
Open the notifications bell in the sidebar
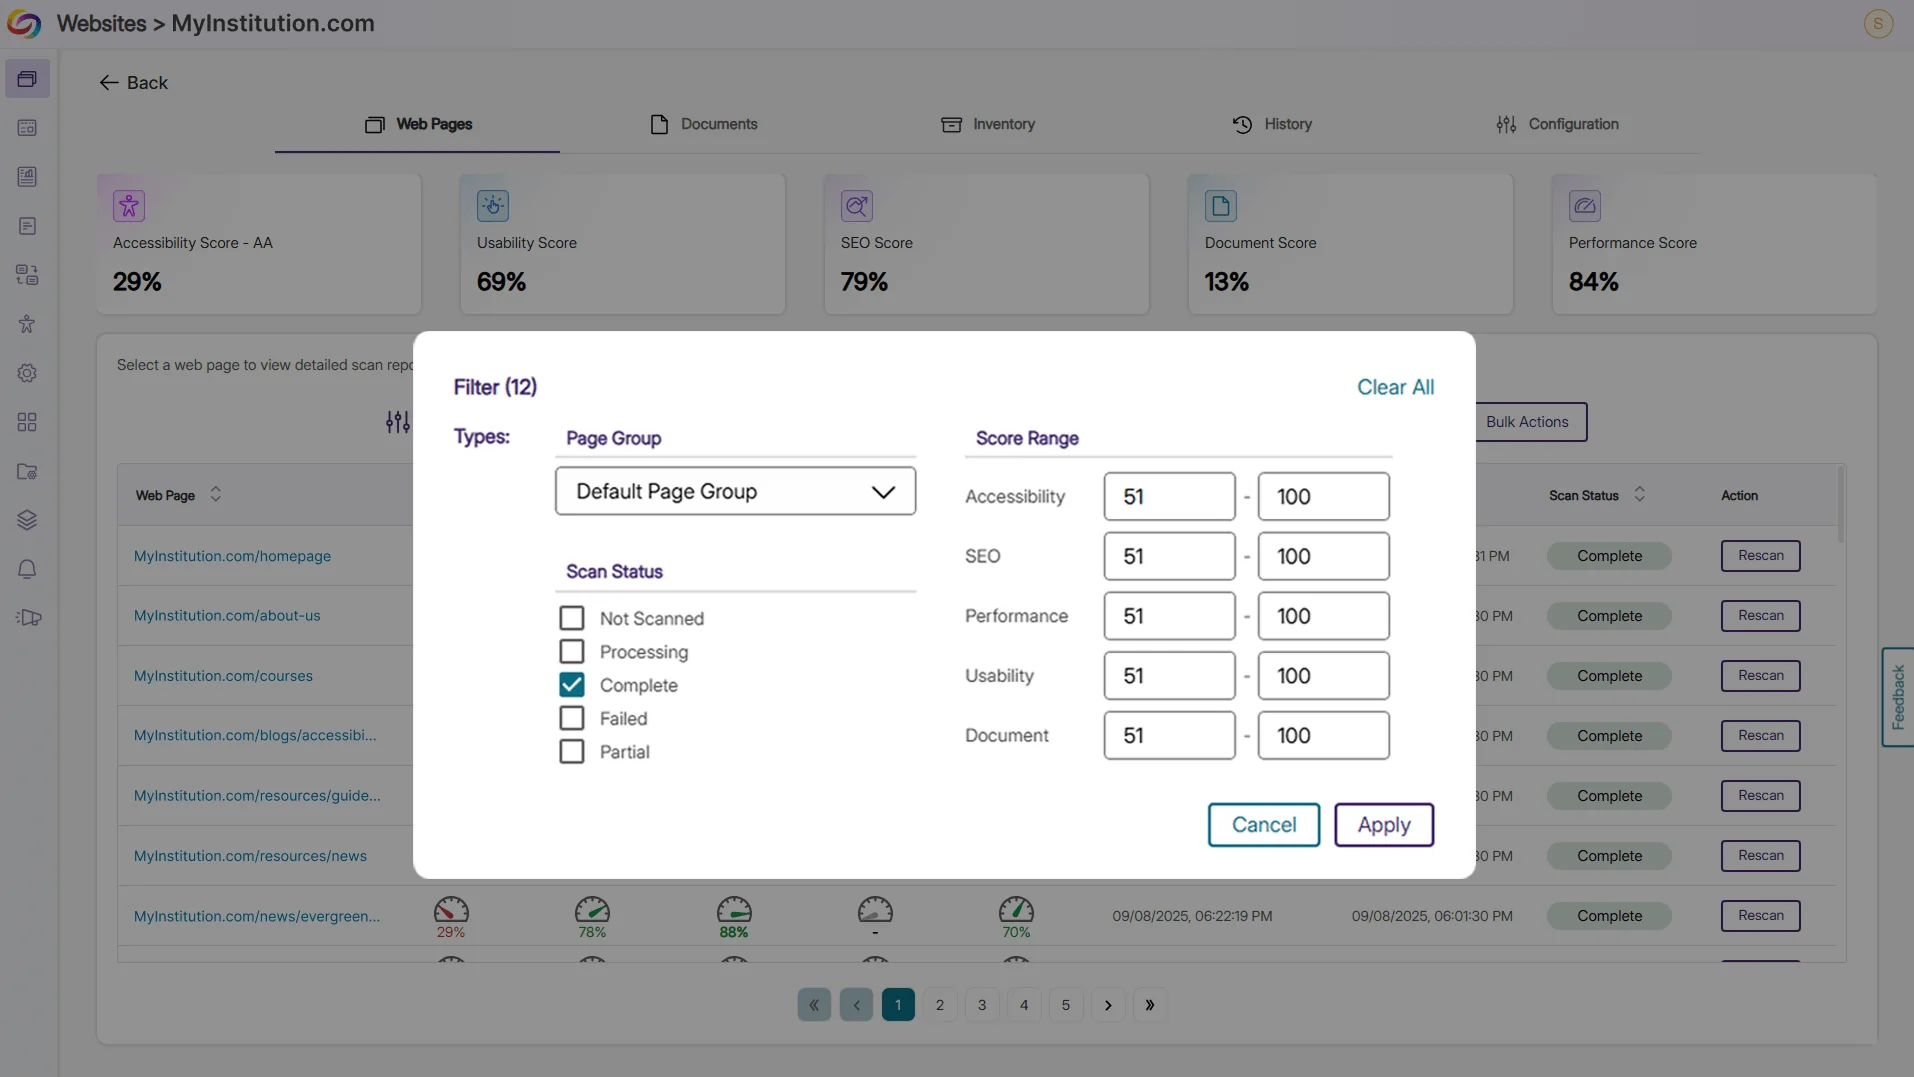(27, 569)
